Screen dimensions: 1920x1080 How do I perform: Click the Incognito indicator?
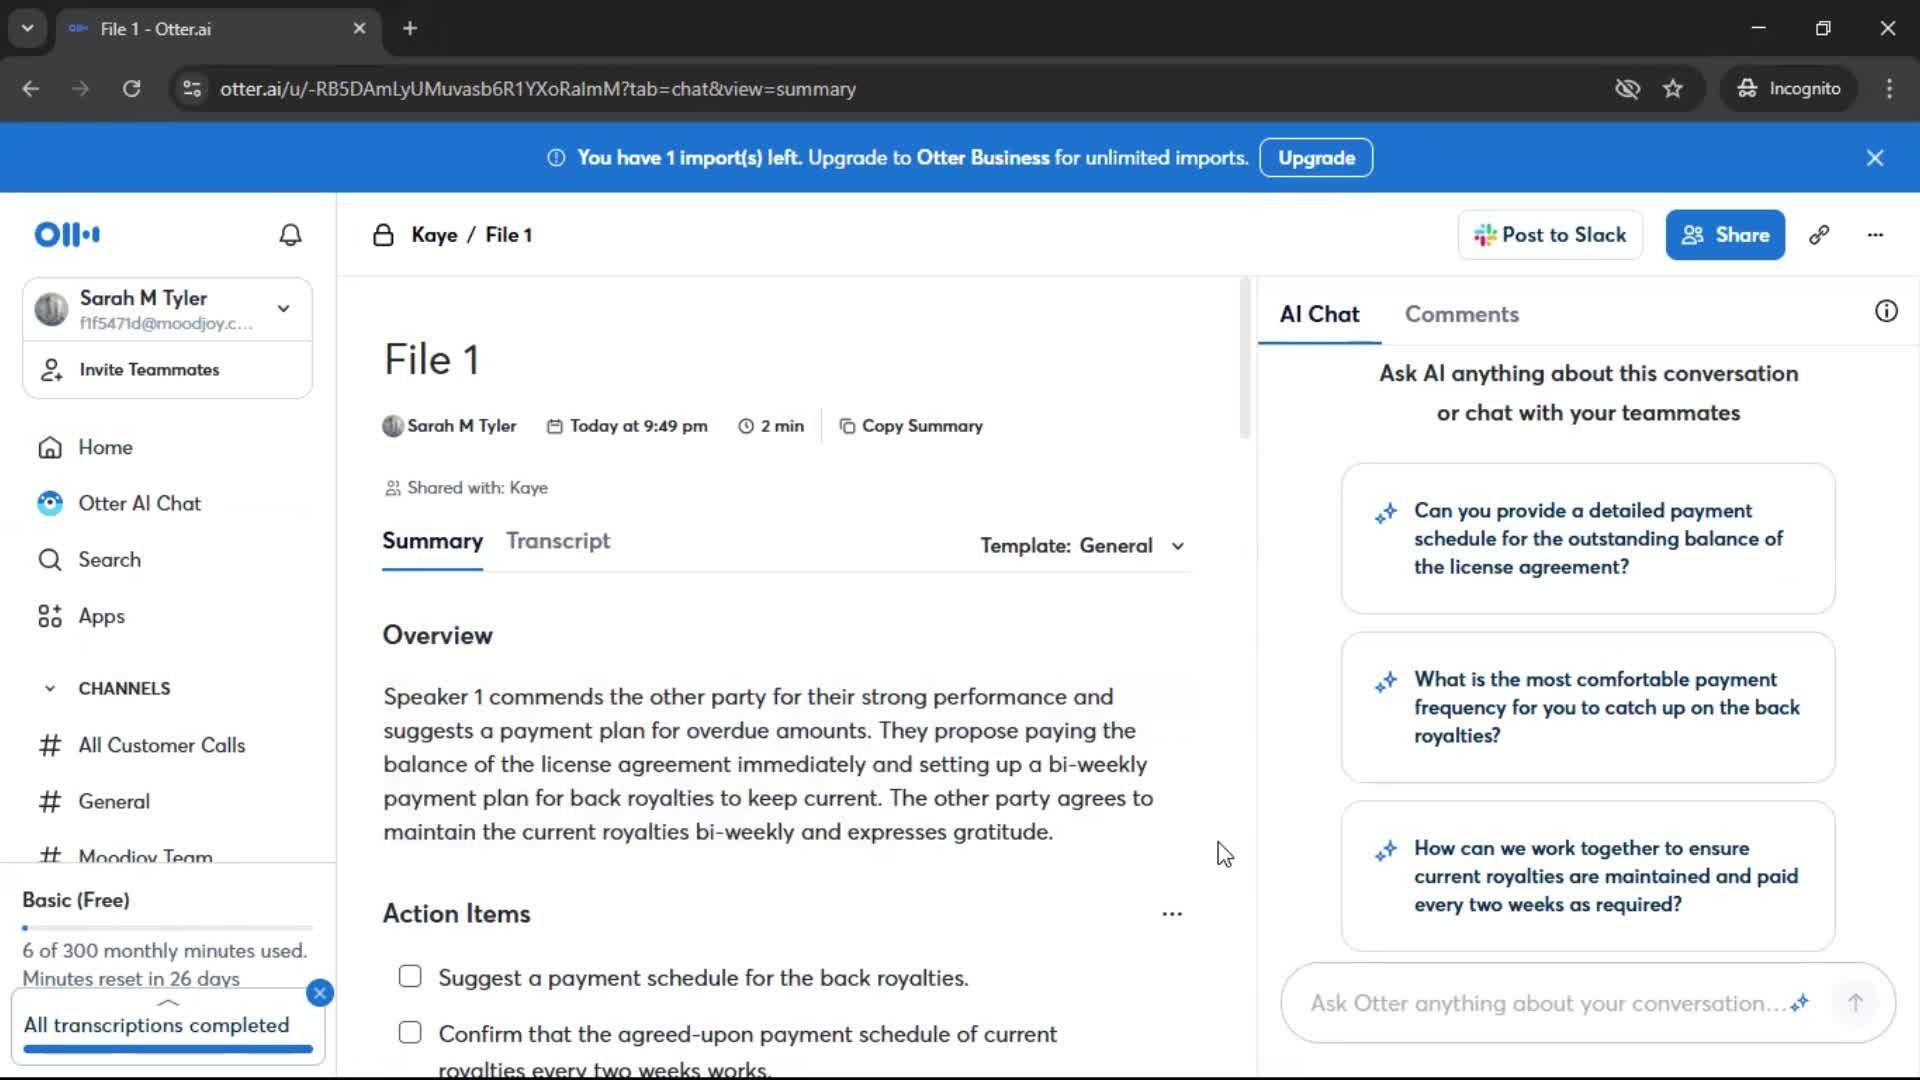pos(1789,89)
